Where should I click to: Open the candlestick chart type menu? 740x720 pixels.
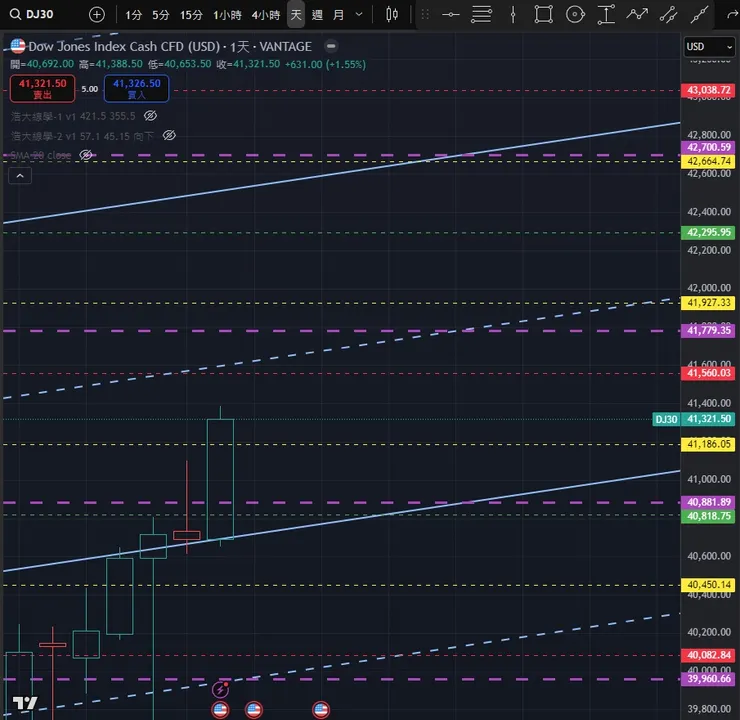(392, 15)
